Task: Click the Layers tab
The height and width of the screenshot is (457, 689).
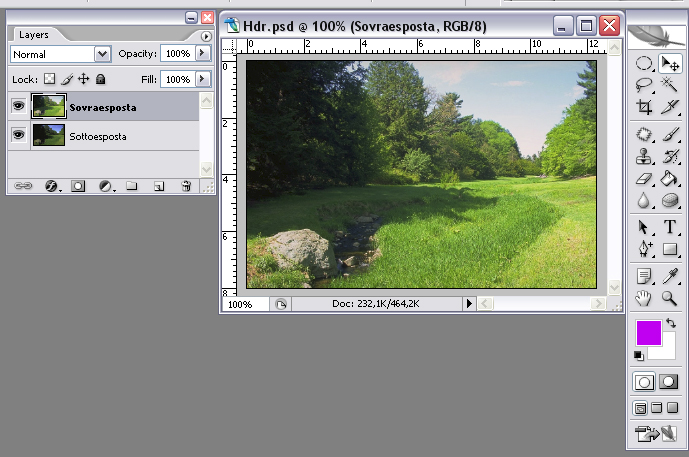Action: click(x=34, y=35)
